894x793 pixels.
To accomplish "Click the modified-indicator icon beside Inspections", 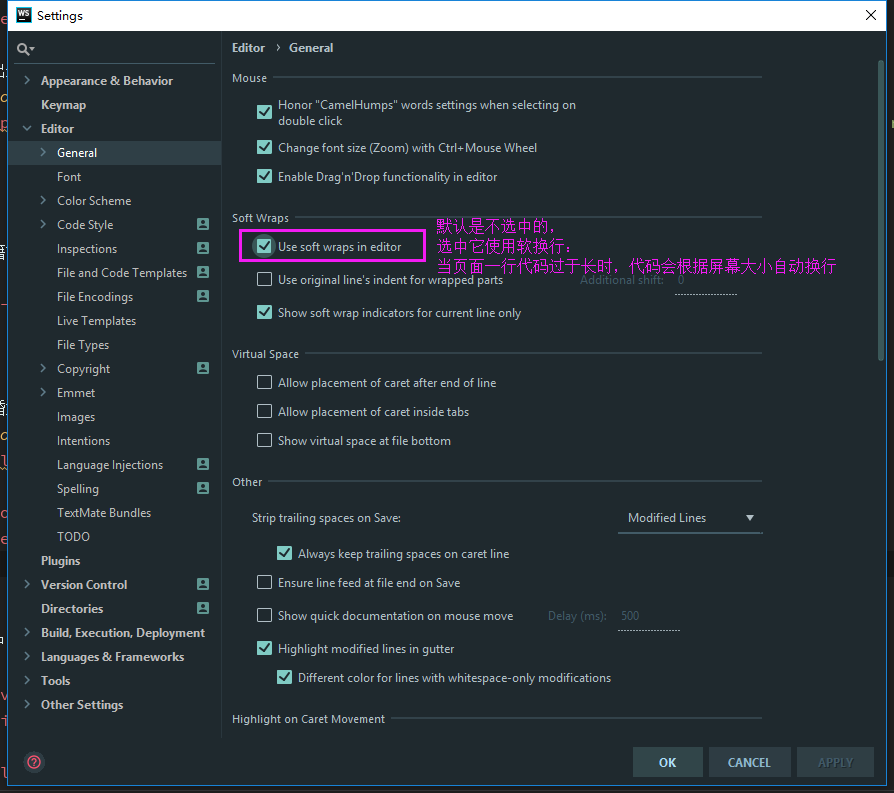I will 204,248.
